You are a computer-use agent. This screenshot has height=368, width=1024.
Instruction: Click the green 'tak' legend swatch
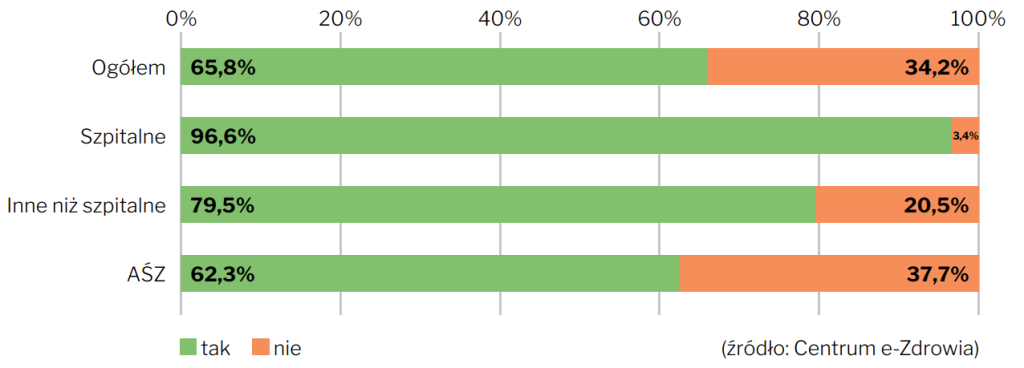pos(189,349)
